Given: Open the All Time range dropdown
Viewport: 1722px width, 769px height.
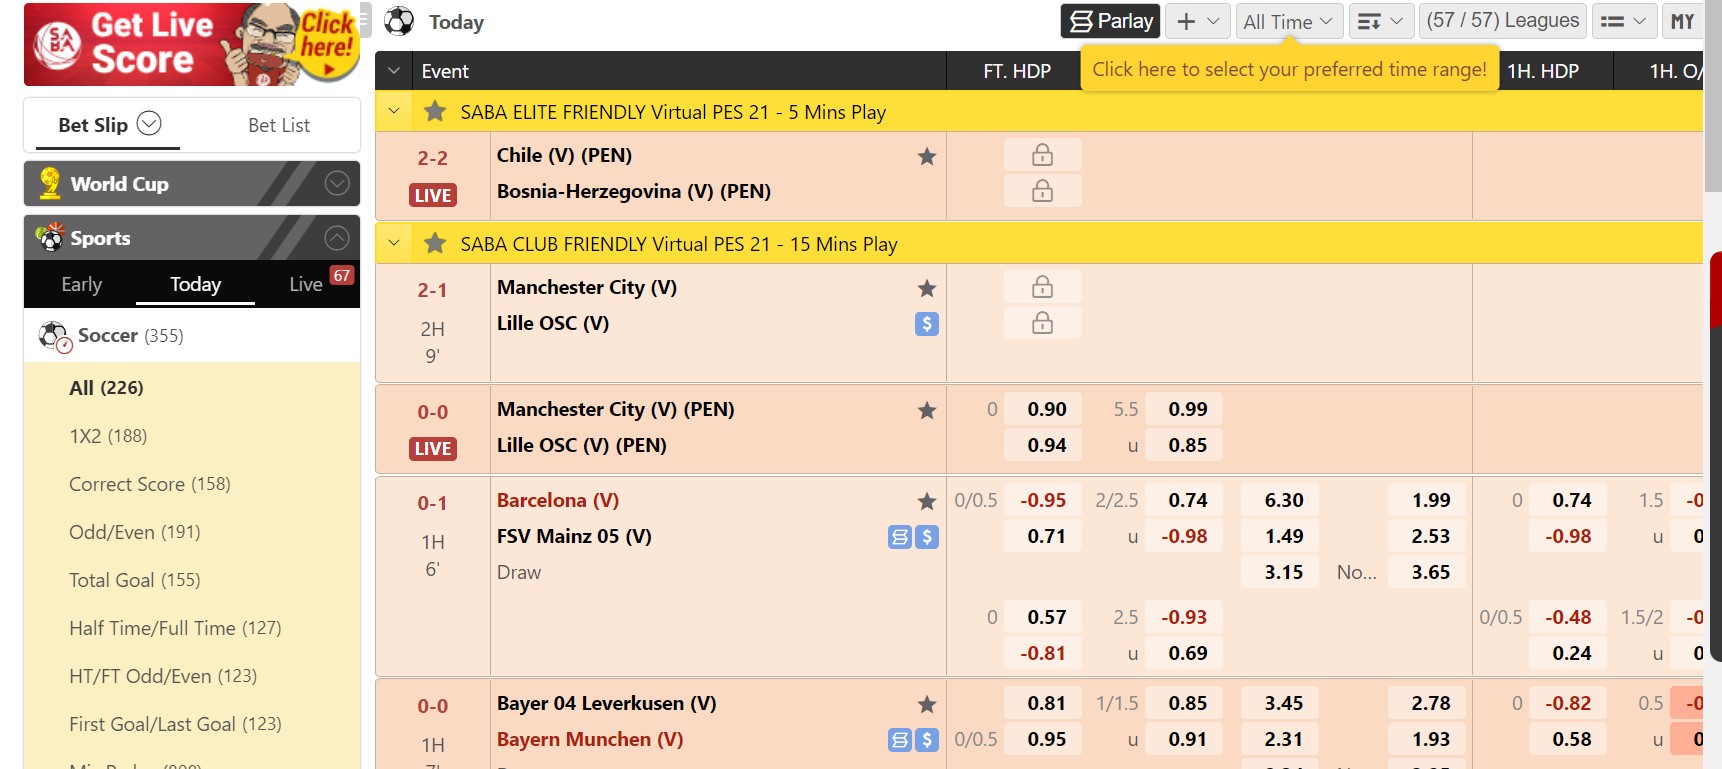Looking at the screenshot, I should 1289,21.
